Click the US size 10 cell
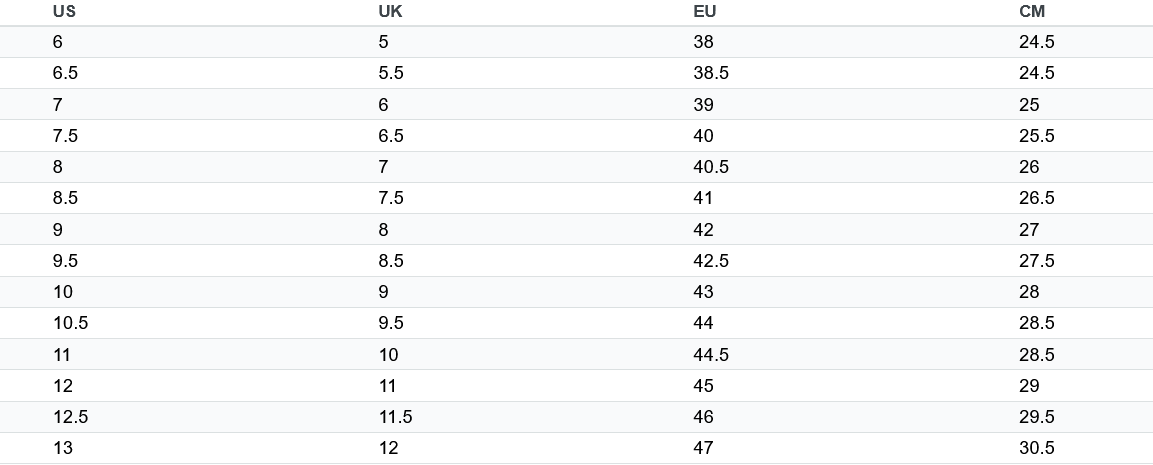 (x=63, y=292)
